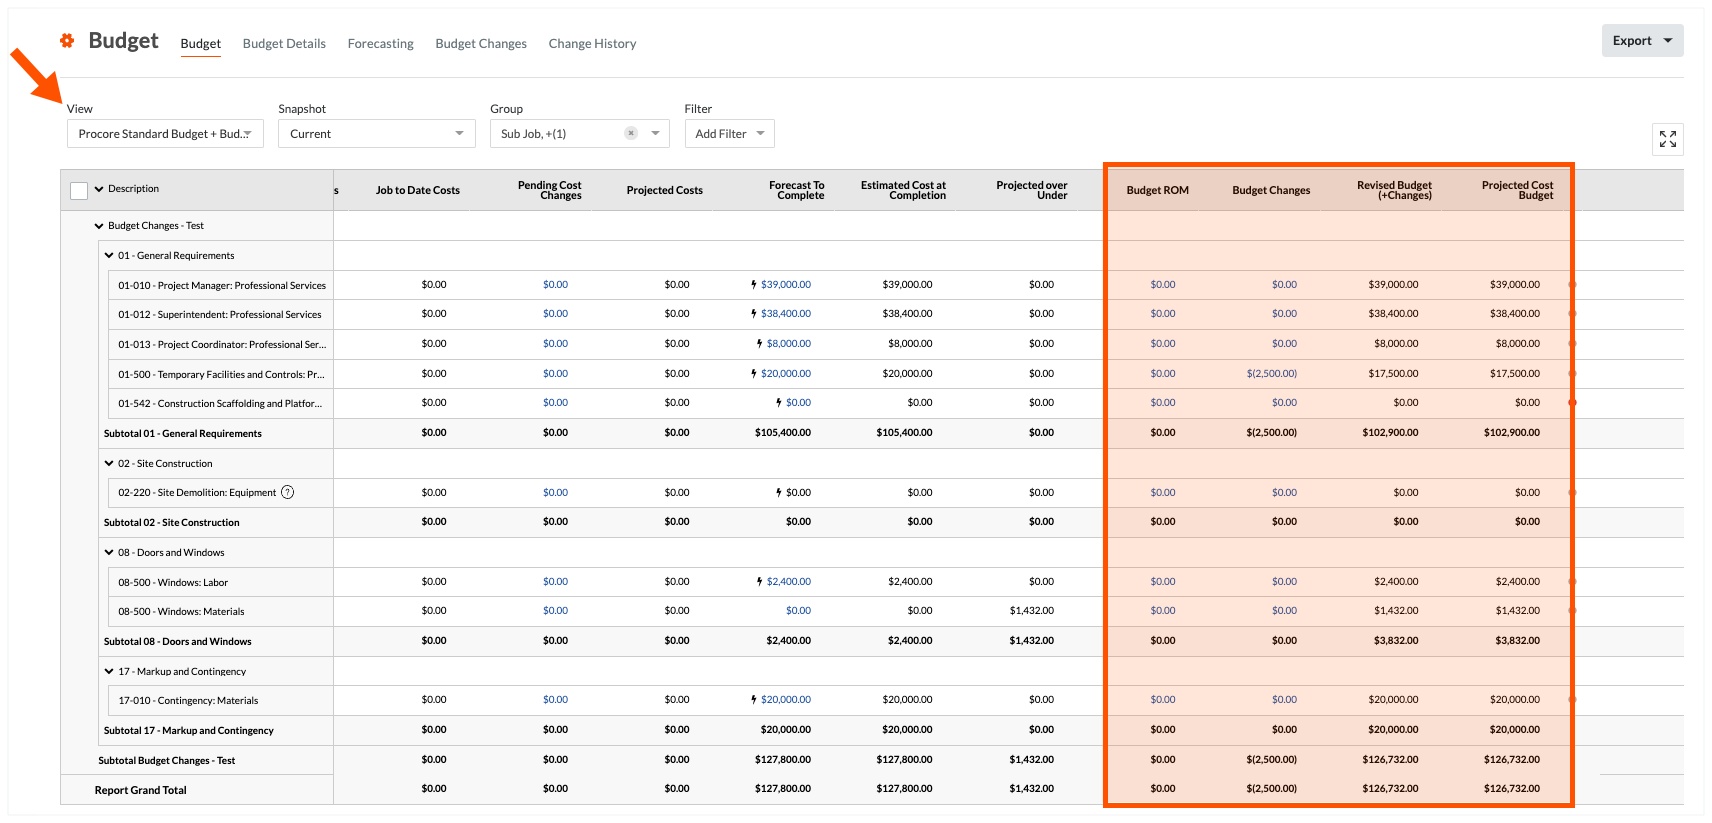1712x823 pixels.
Task: Toggle the select-all checkbox in Description header
Action: click(x=79, y=190)
